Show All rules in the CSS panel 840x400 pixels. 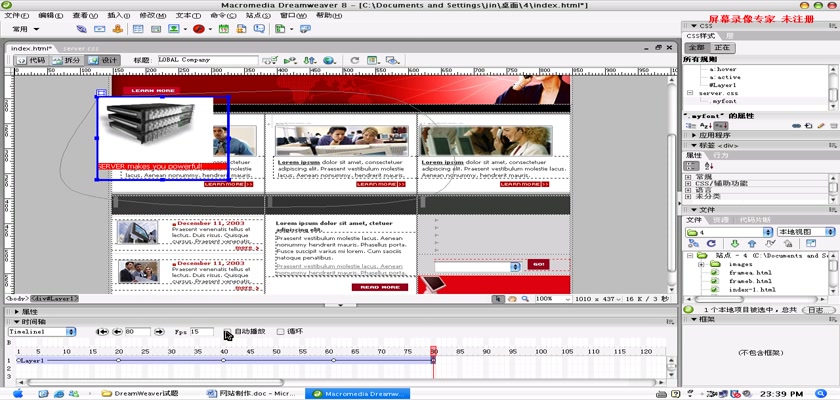(x=696, y=48)
